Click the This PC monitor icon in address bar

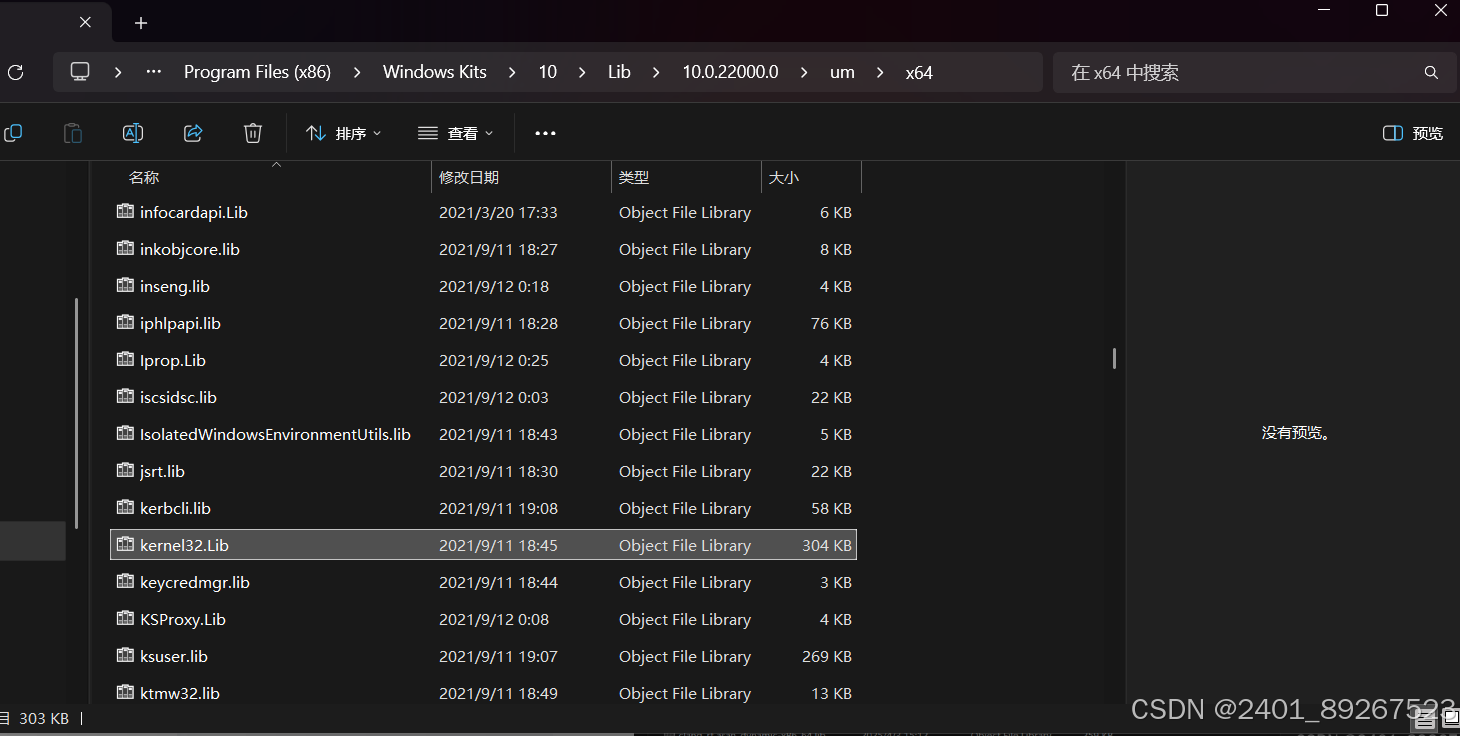coord(80,72)
